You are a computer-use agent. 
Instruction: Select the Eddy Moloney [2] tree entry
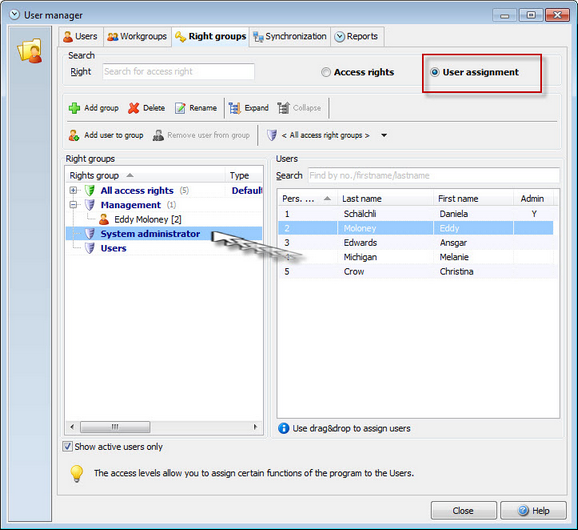point(148,219)
